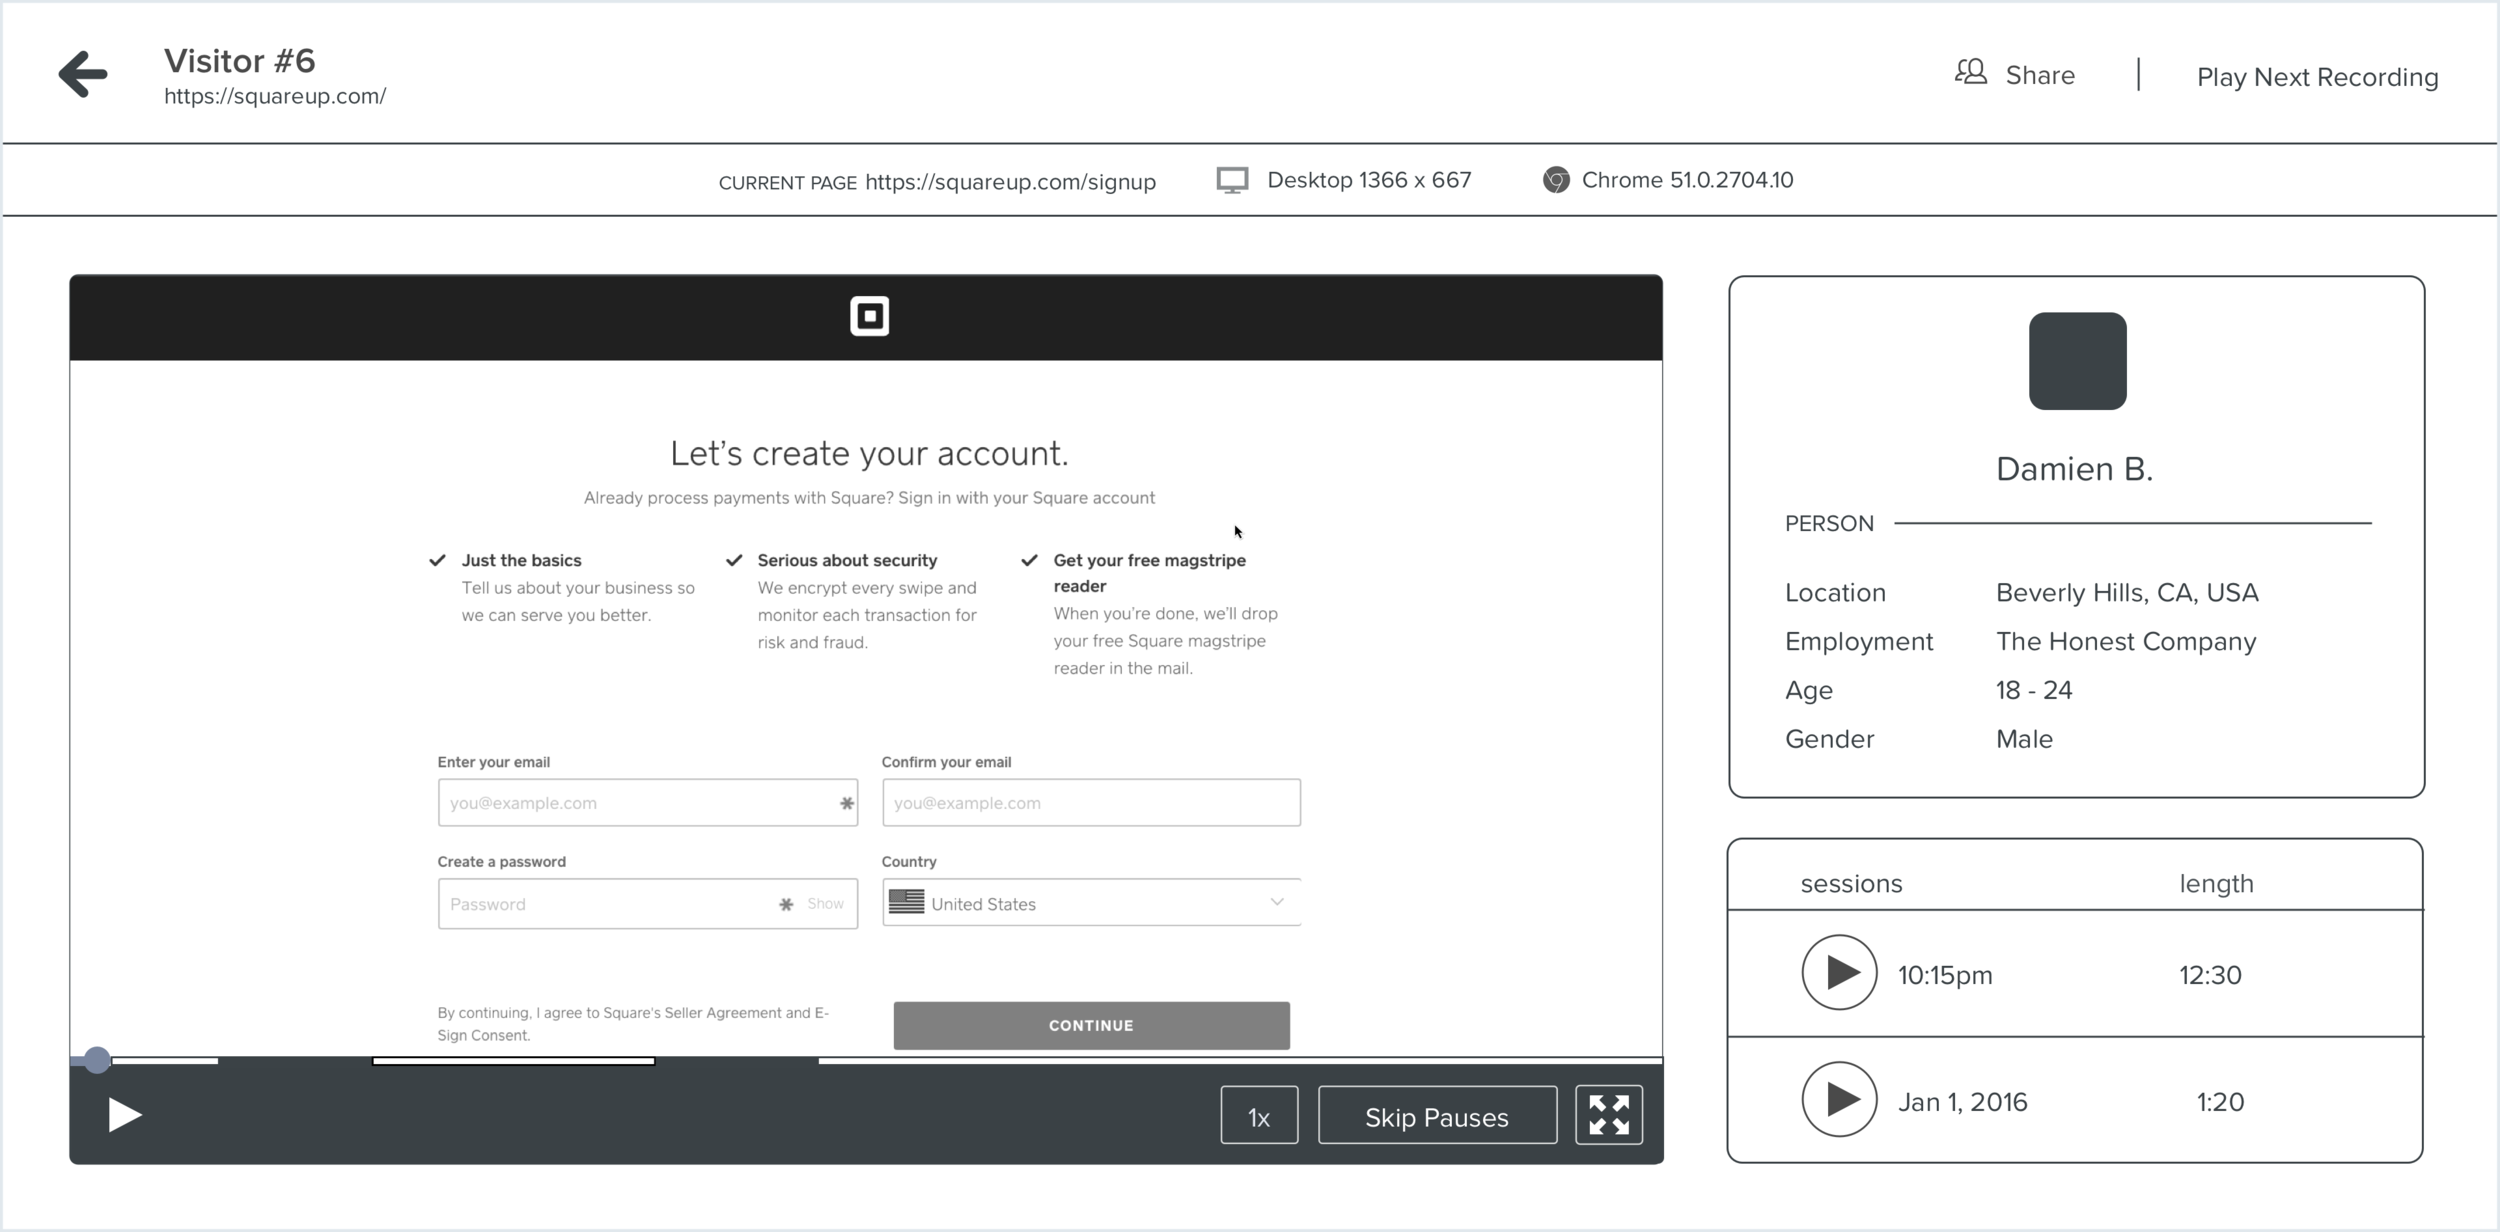Click the 'Get your free magstripe reader' checkmark
The height and width of the screenshot is (1232, 2500).
click(x=1029, y=560)
